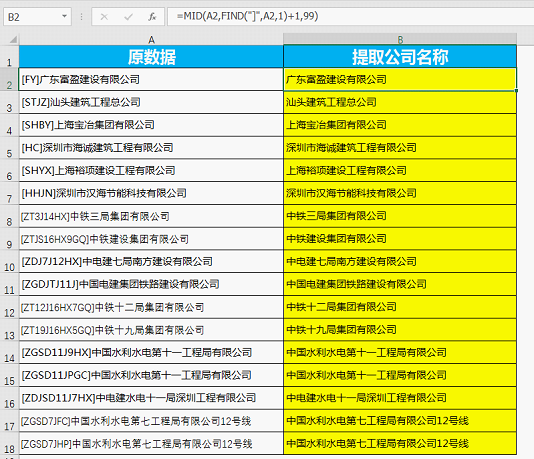Image resolution: width=534 pixels, height=459 pixels.
Task: Select yellow cell 汕头建筑工程总公司
Action: (400, 102)
